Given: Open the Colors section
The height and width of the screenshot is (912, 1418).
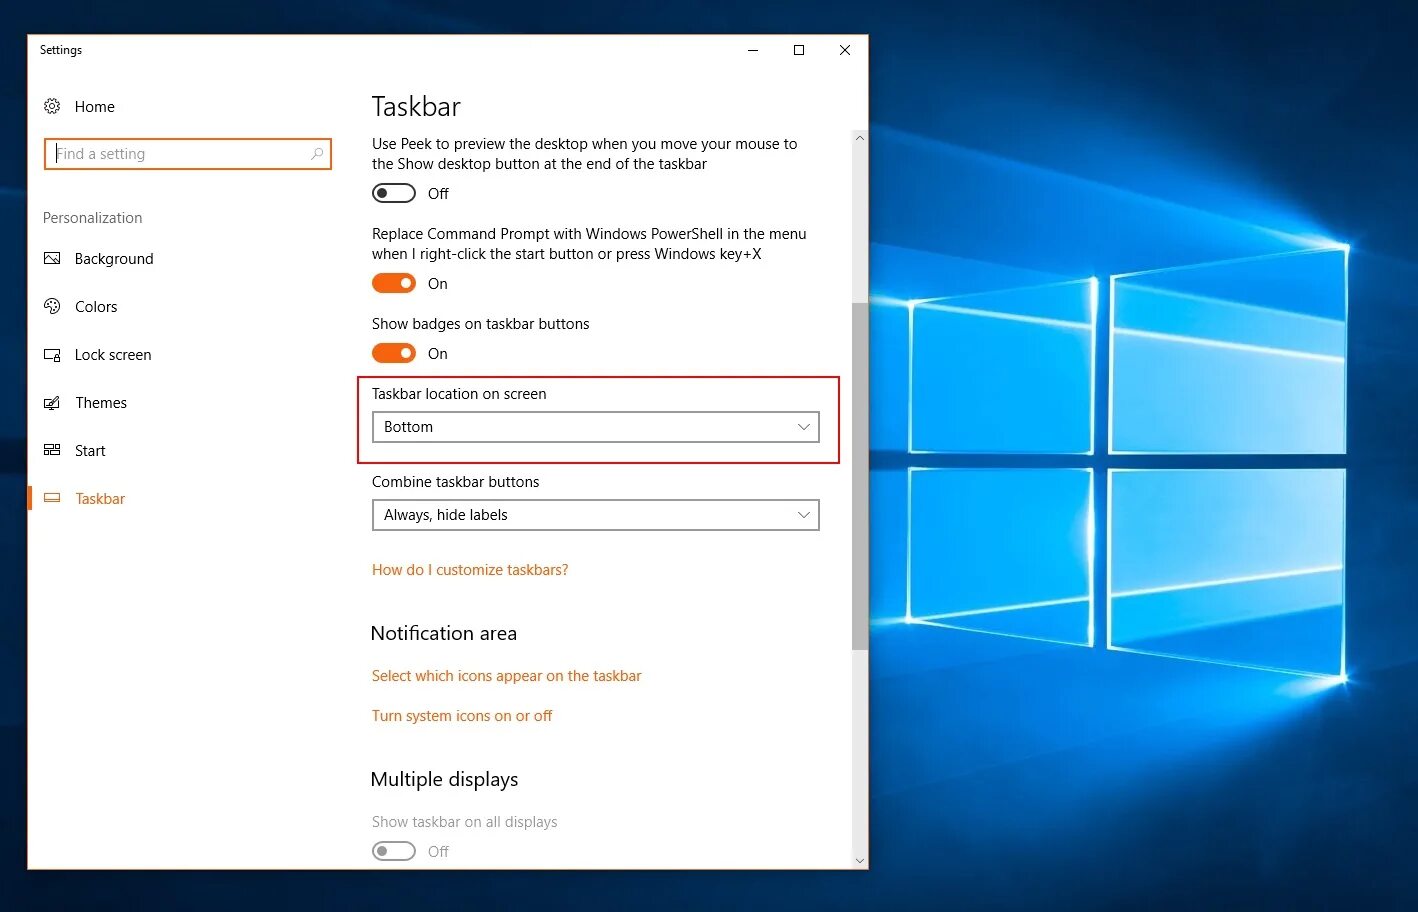Looking at the screenshot, I should pos(96,307).
